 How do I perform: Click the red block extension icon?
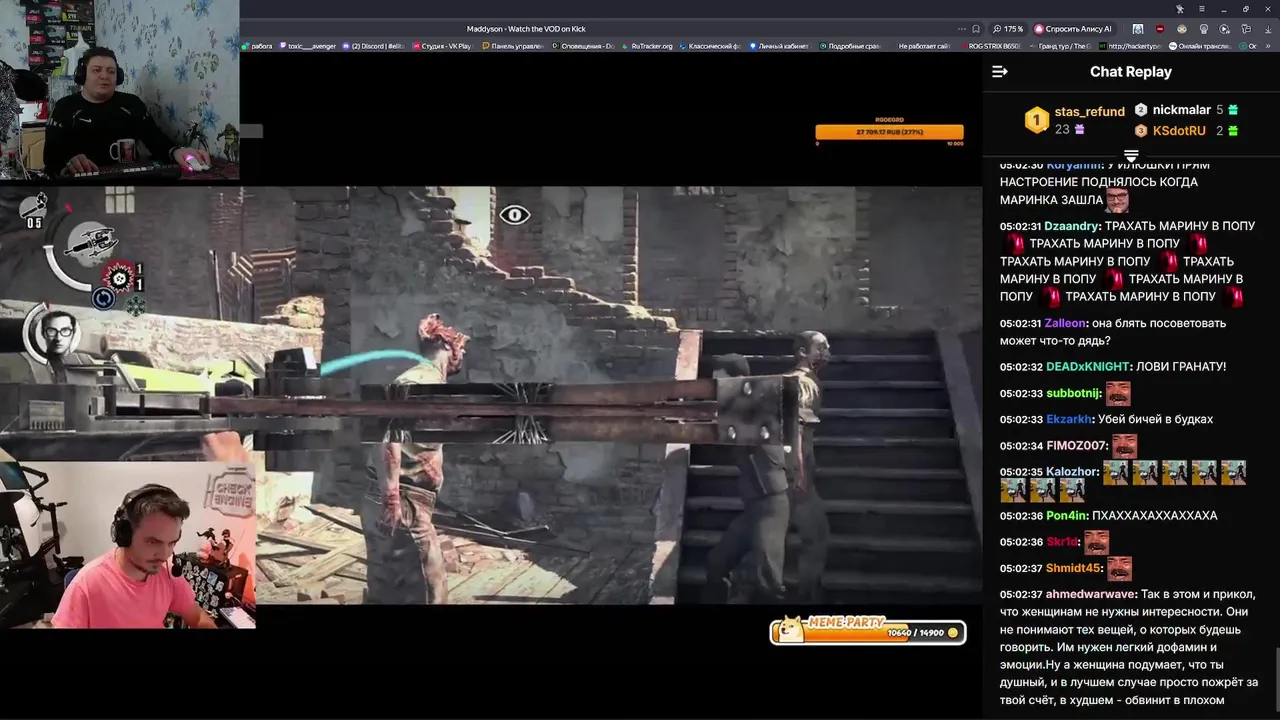1160,29
